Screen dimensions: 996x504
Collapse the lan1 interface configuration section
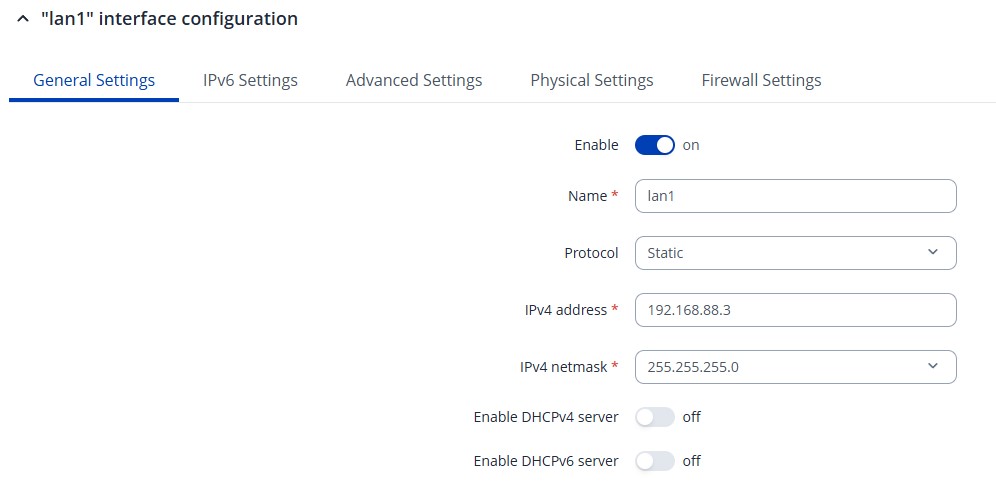pyautogui.click(x=23, y=19)
